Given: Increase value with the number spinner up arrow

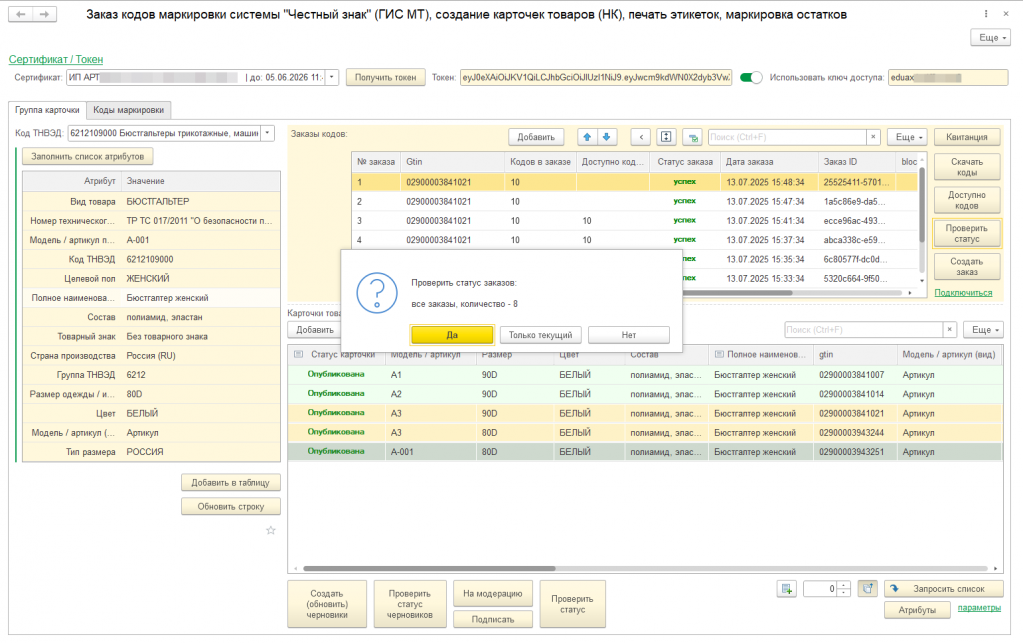Looking at the screenshot, I should [844, 585].
